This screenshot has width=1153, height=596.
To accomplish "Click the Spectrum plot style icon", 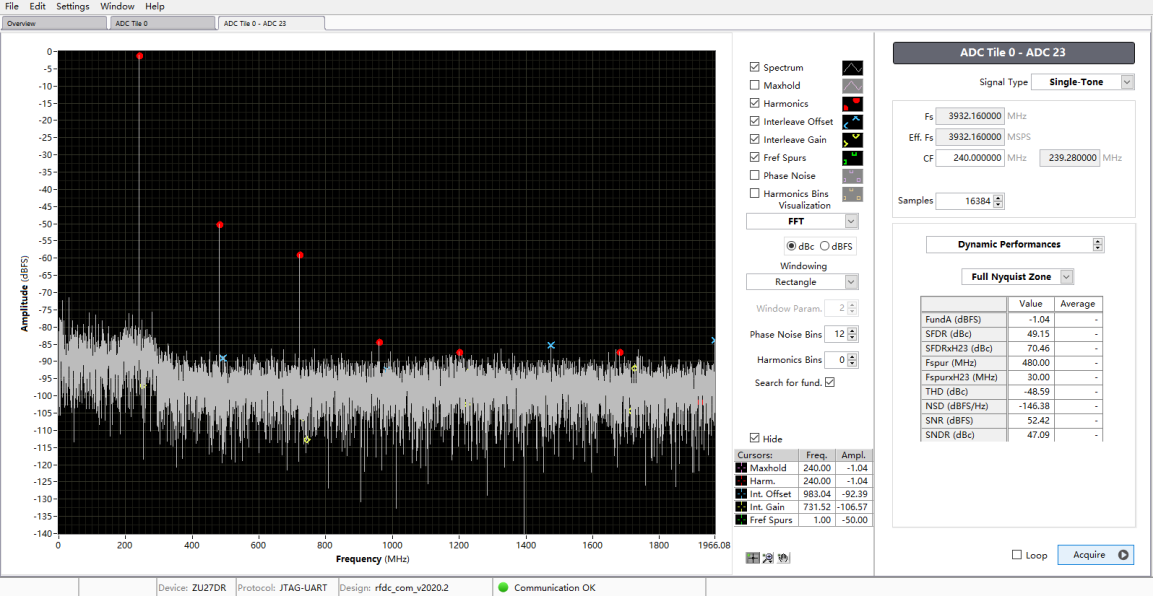I will coord(851,68).
